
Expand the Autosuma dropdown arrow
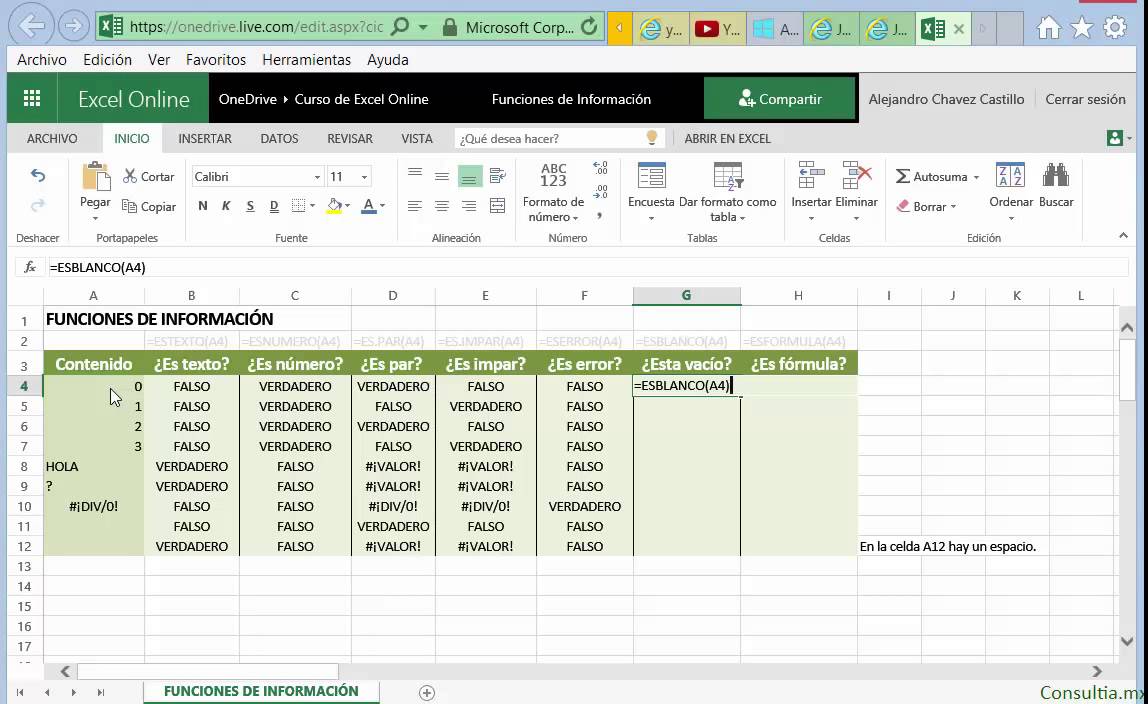click(x=976, y=177)
